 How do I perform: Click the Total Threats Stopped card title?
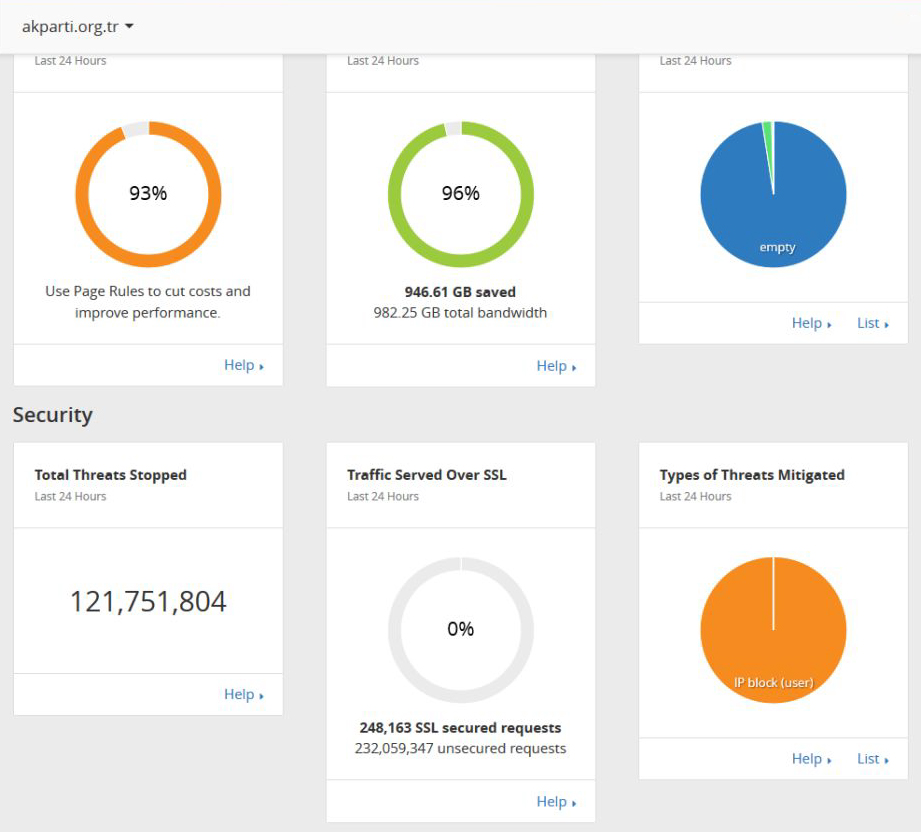[110, 475]
